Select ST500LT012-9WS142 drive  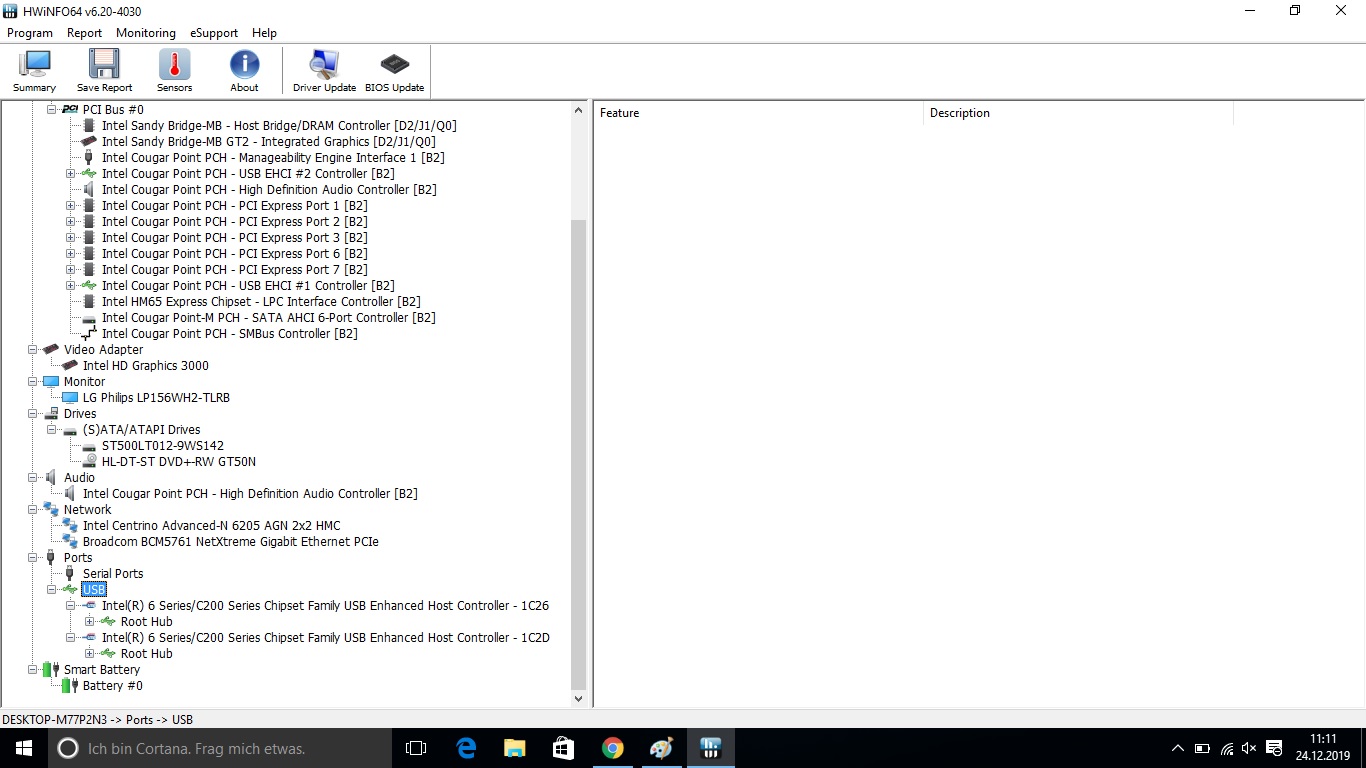tap(163, 446)
